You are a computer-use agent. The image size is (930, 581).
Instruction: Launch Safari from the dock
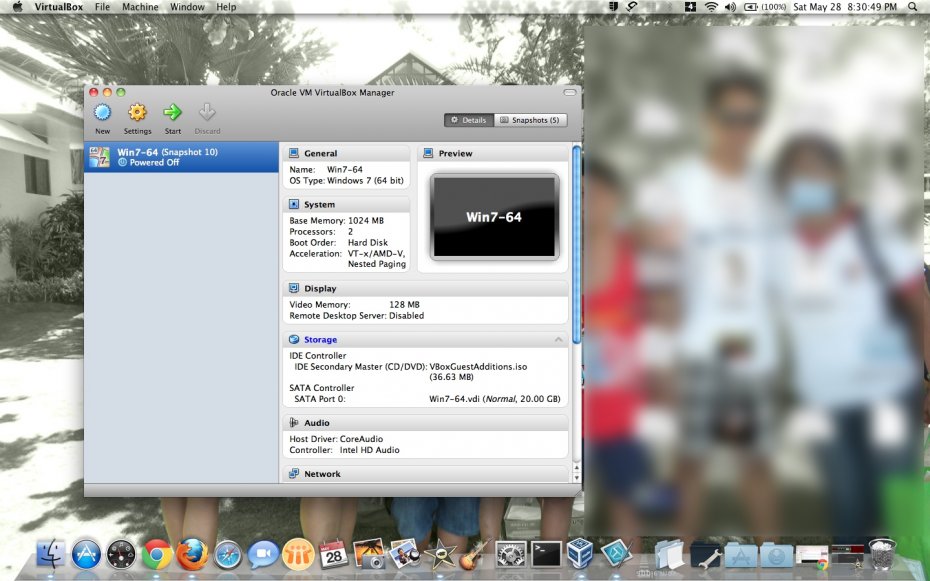click(x=228, y=555)
